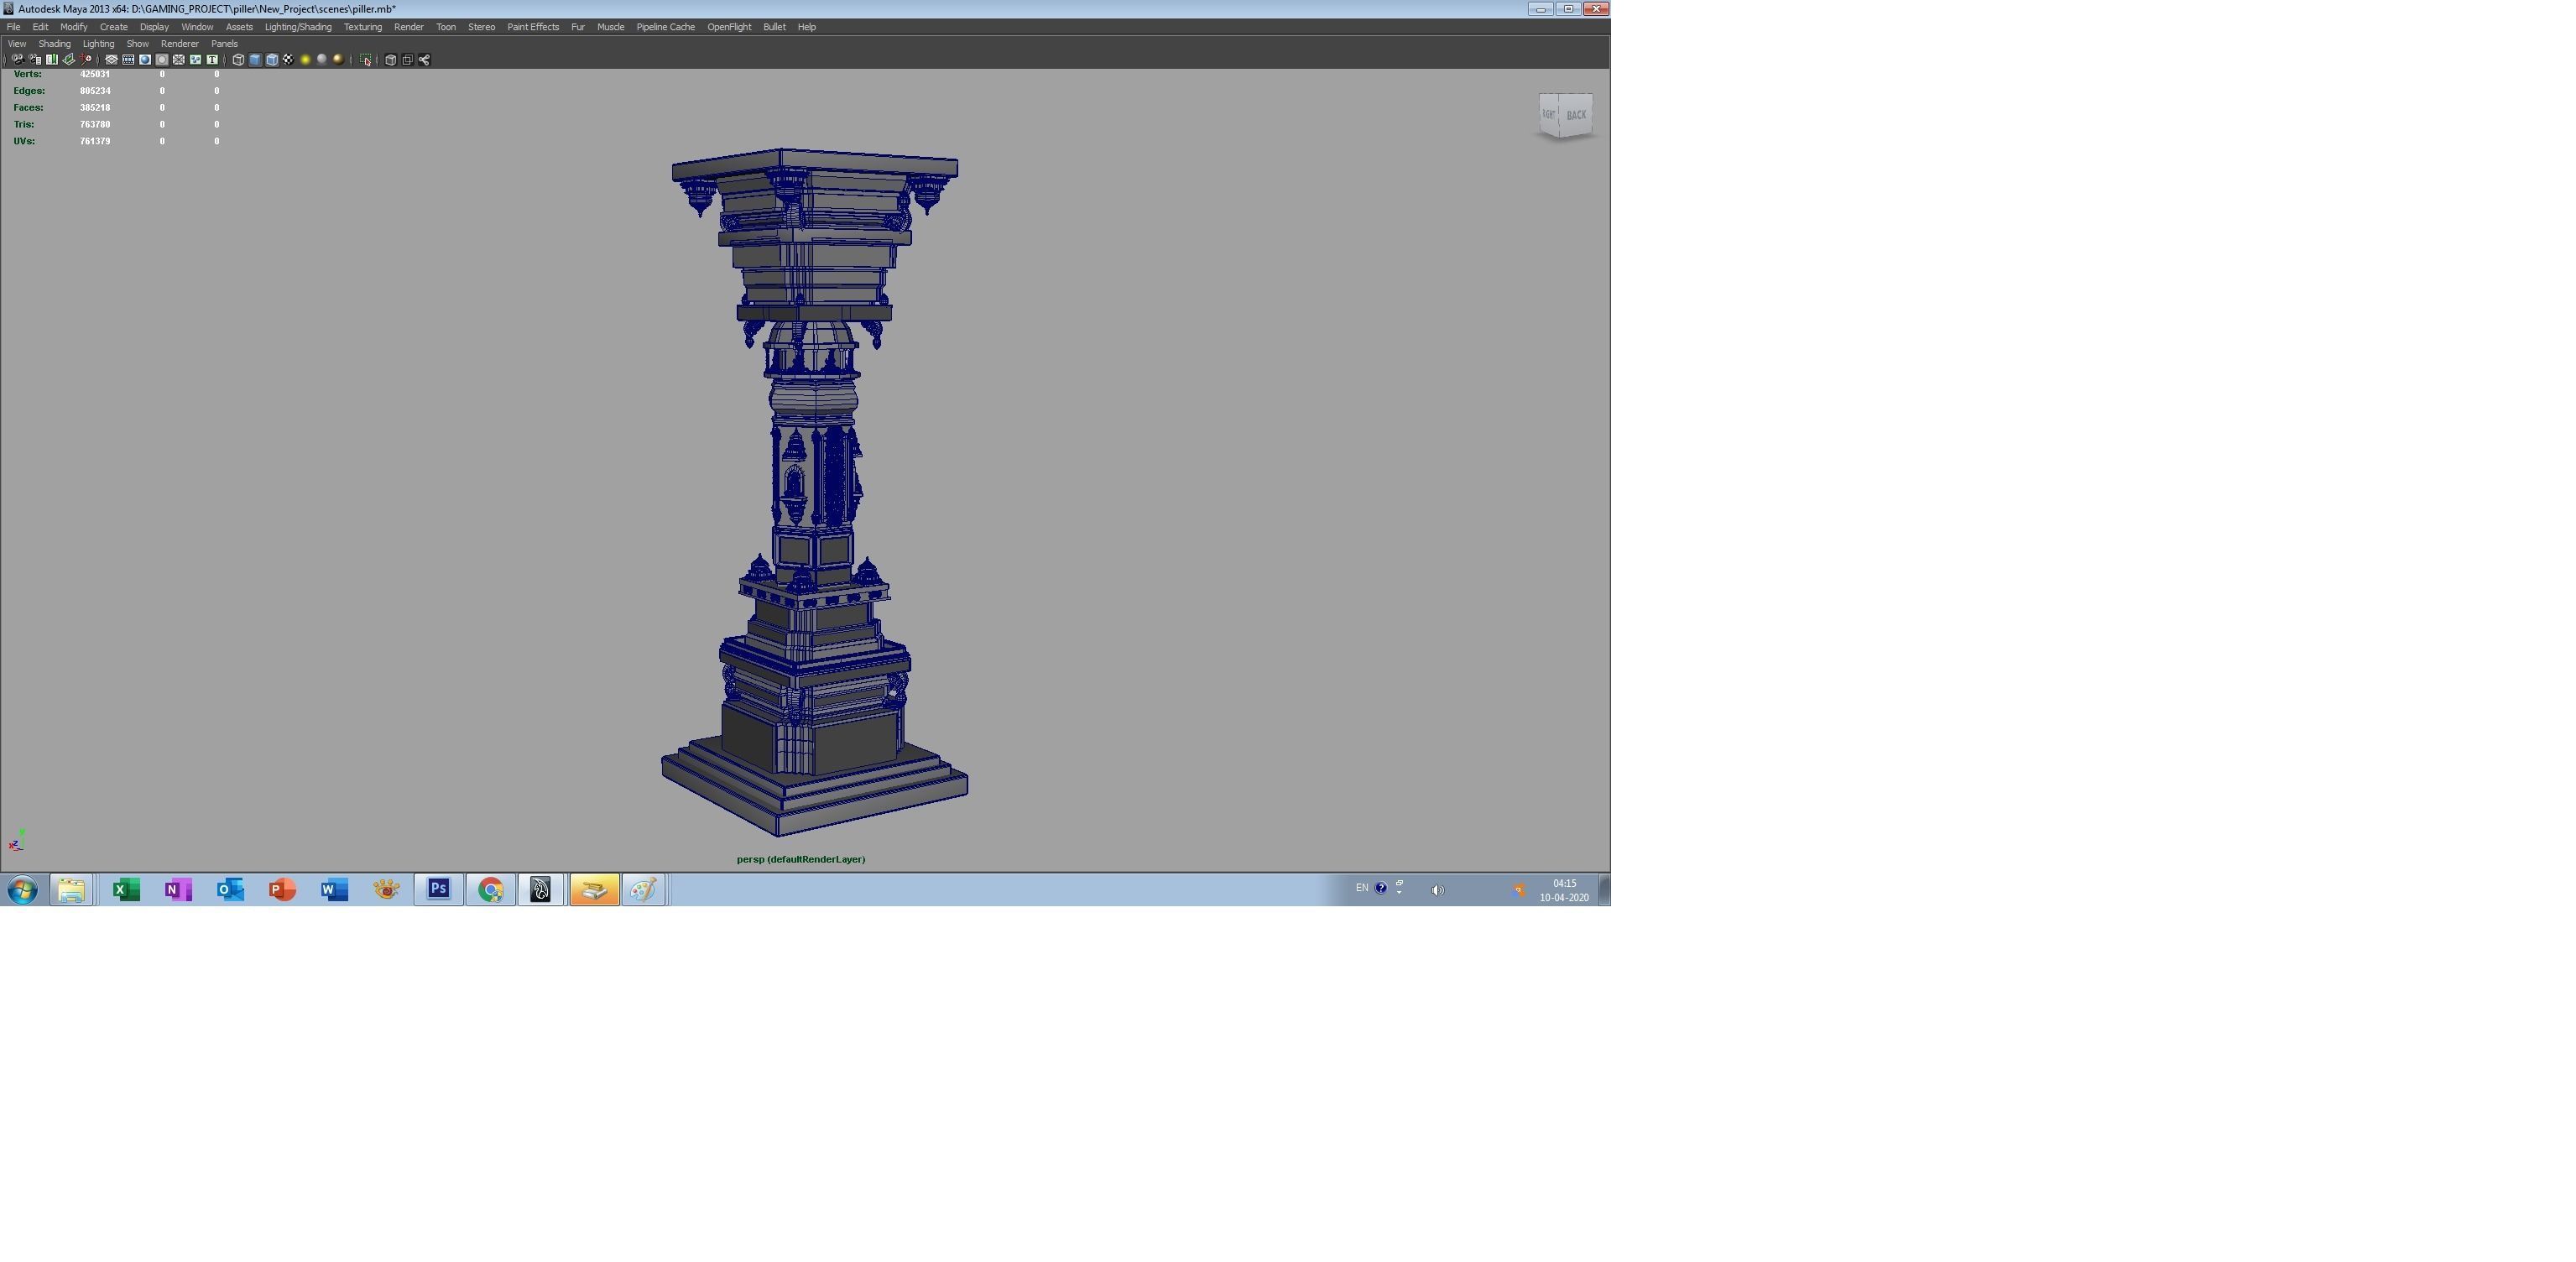
Task: Click the Tris count 763780
Action: click(95, 125)
